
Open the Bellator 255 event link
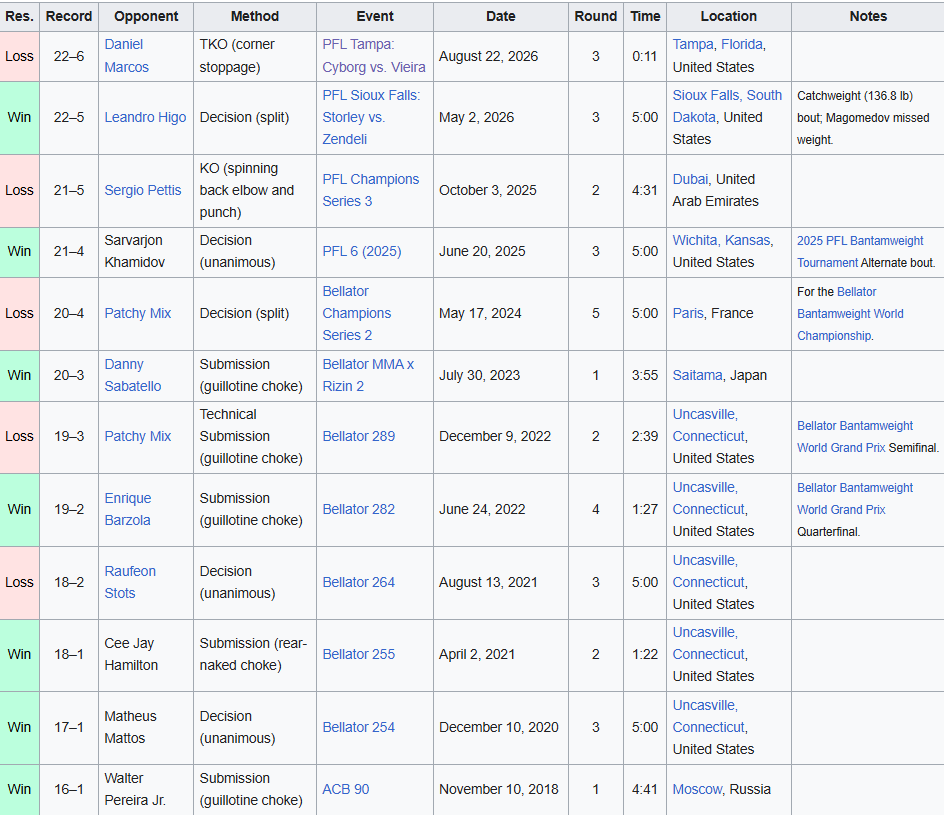coord(358,654)
